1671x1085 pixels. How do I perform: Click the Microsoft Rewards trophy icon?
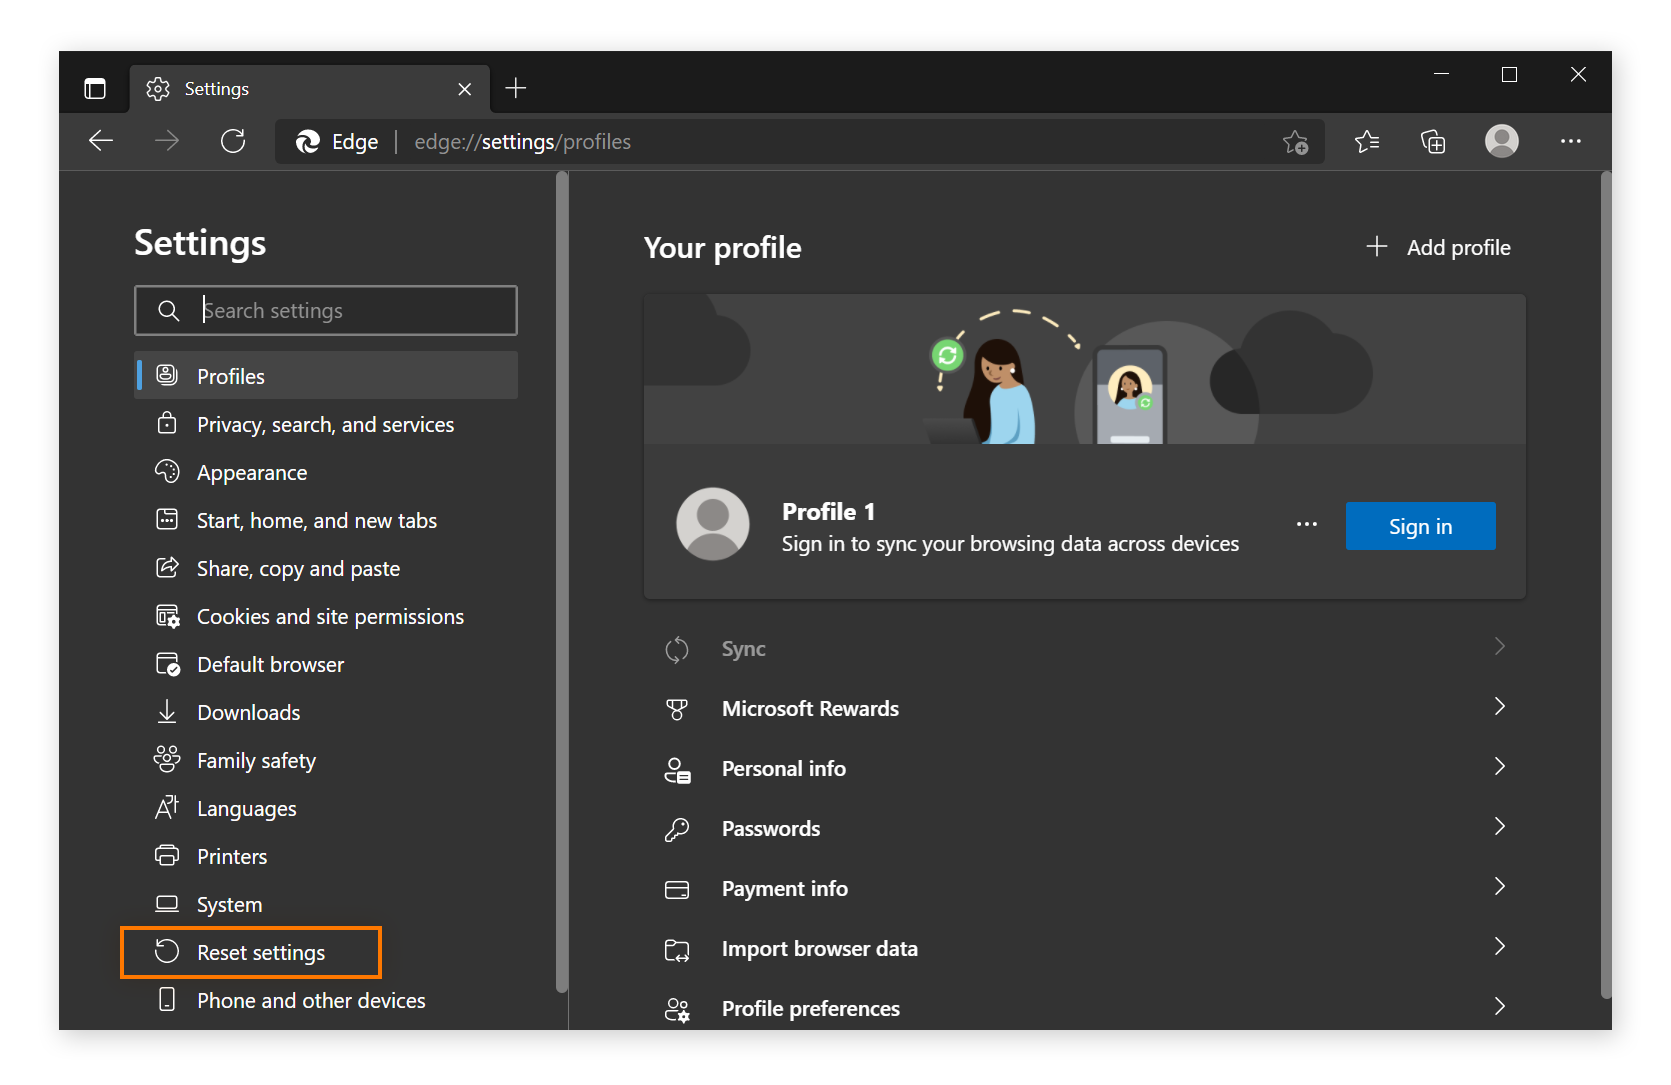point(677,709)
